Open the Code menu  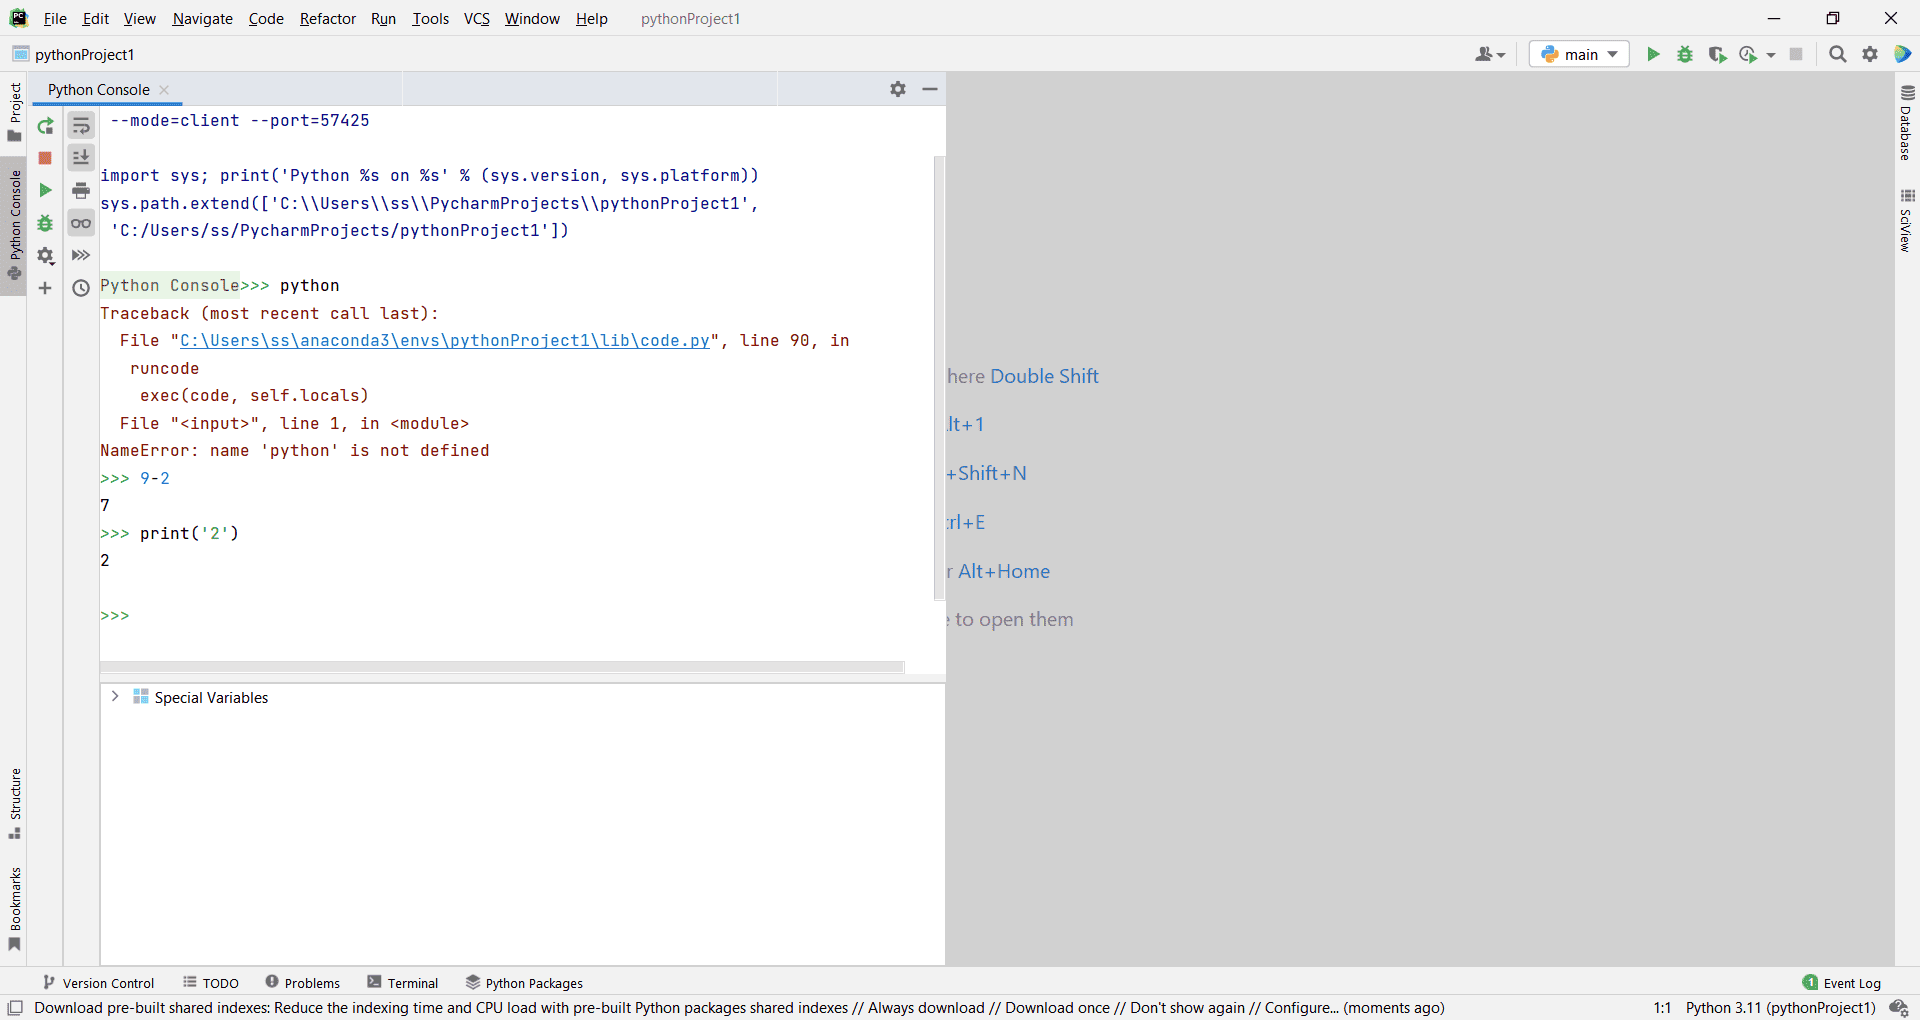pyautogui.click(x=266, y=19)
